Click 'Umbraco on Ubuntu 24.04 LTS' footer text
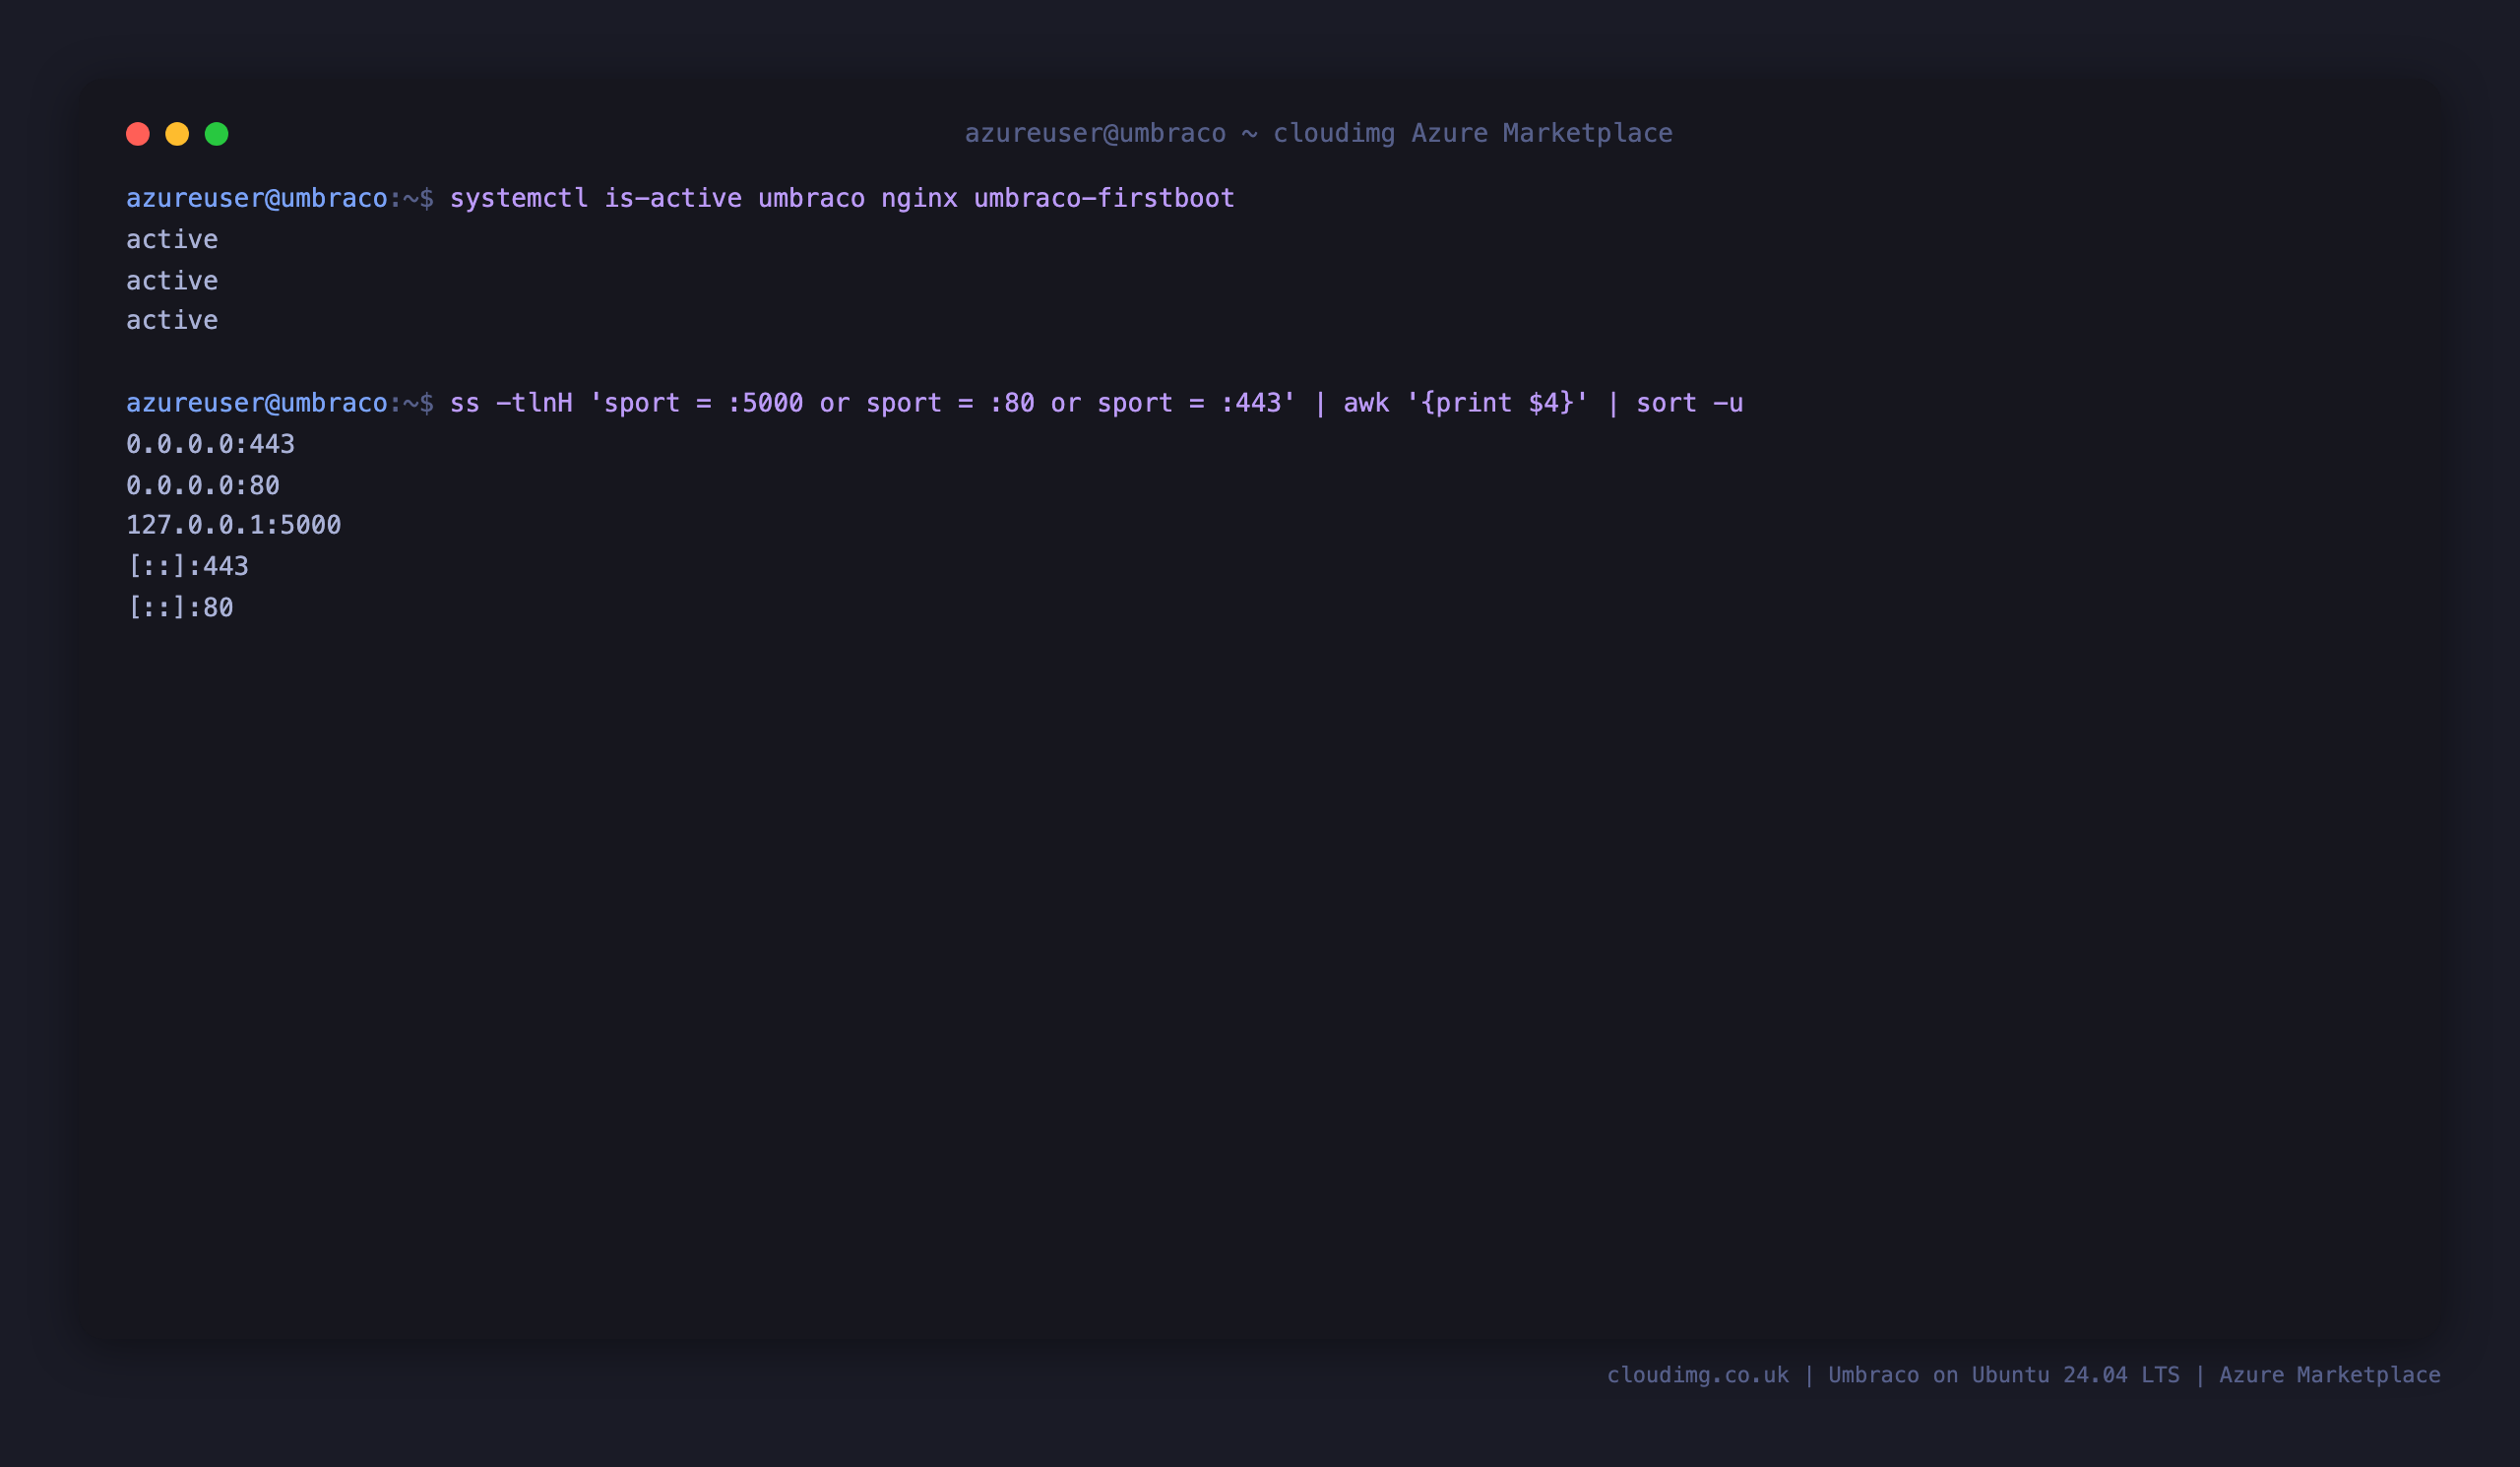This screenshot has height=1467, width=2520. pos(2004,1375)
